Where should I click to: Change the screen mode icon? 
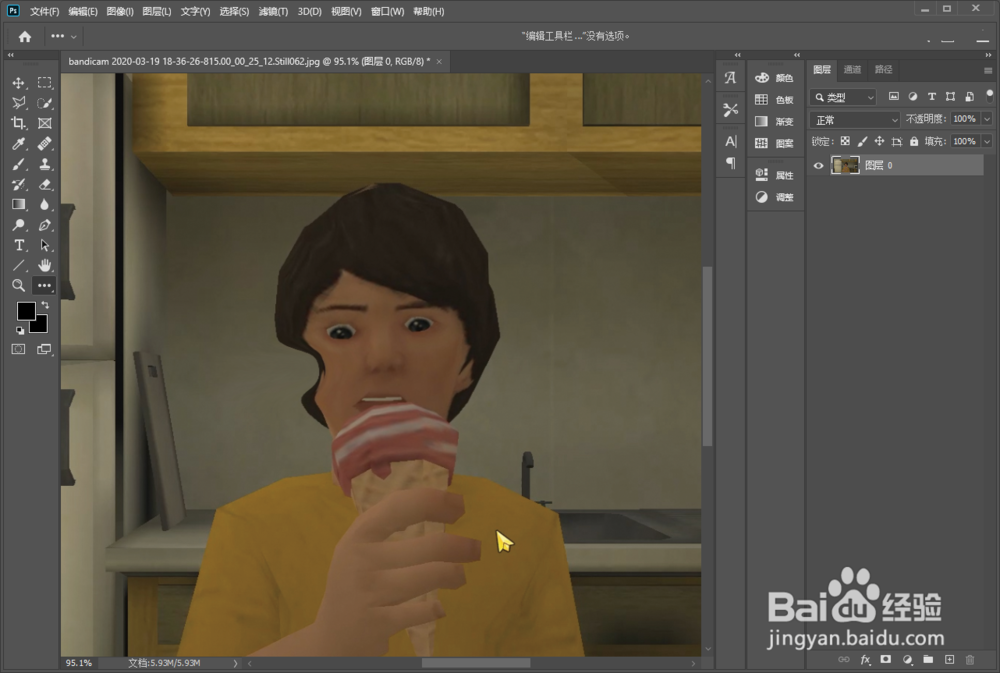(44, 349)
